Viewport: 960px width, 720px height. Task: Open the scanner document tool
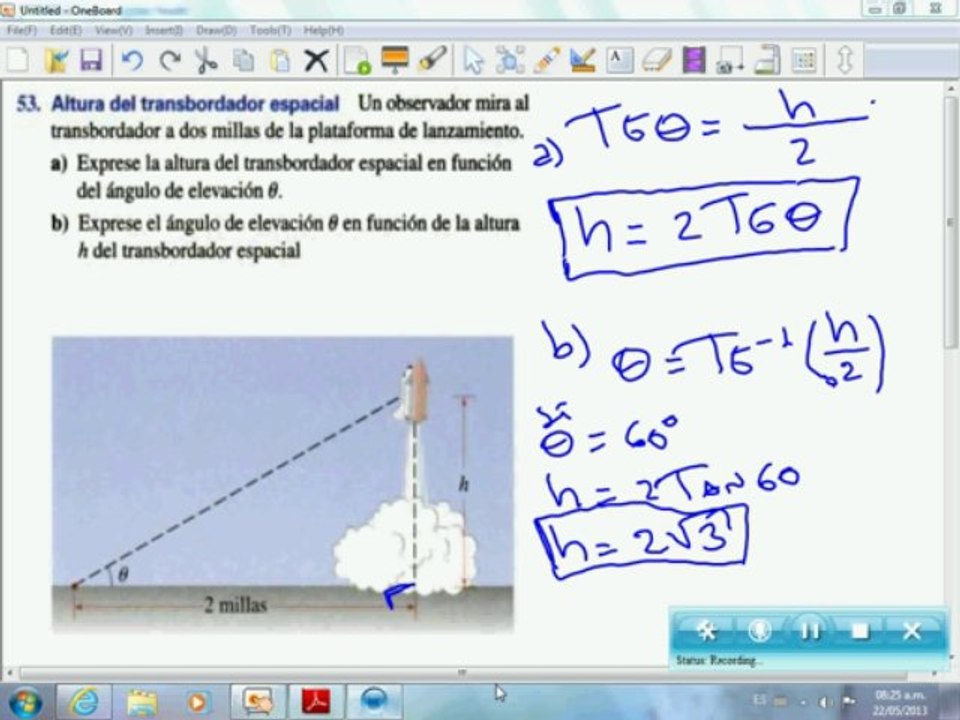click(x=767, y=61)
